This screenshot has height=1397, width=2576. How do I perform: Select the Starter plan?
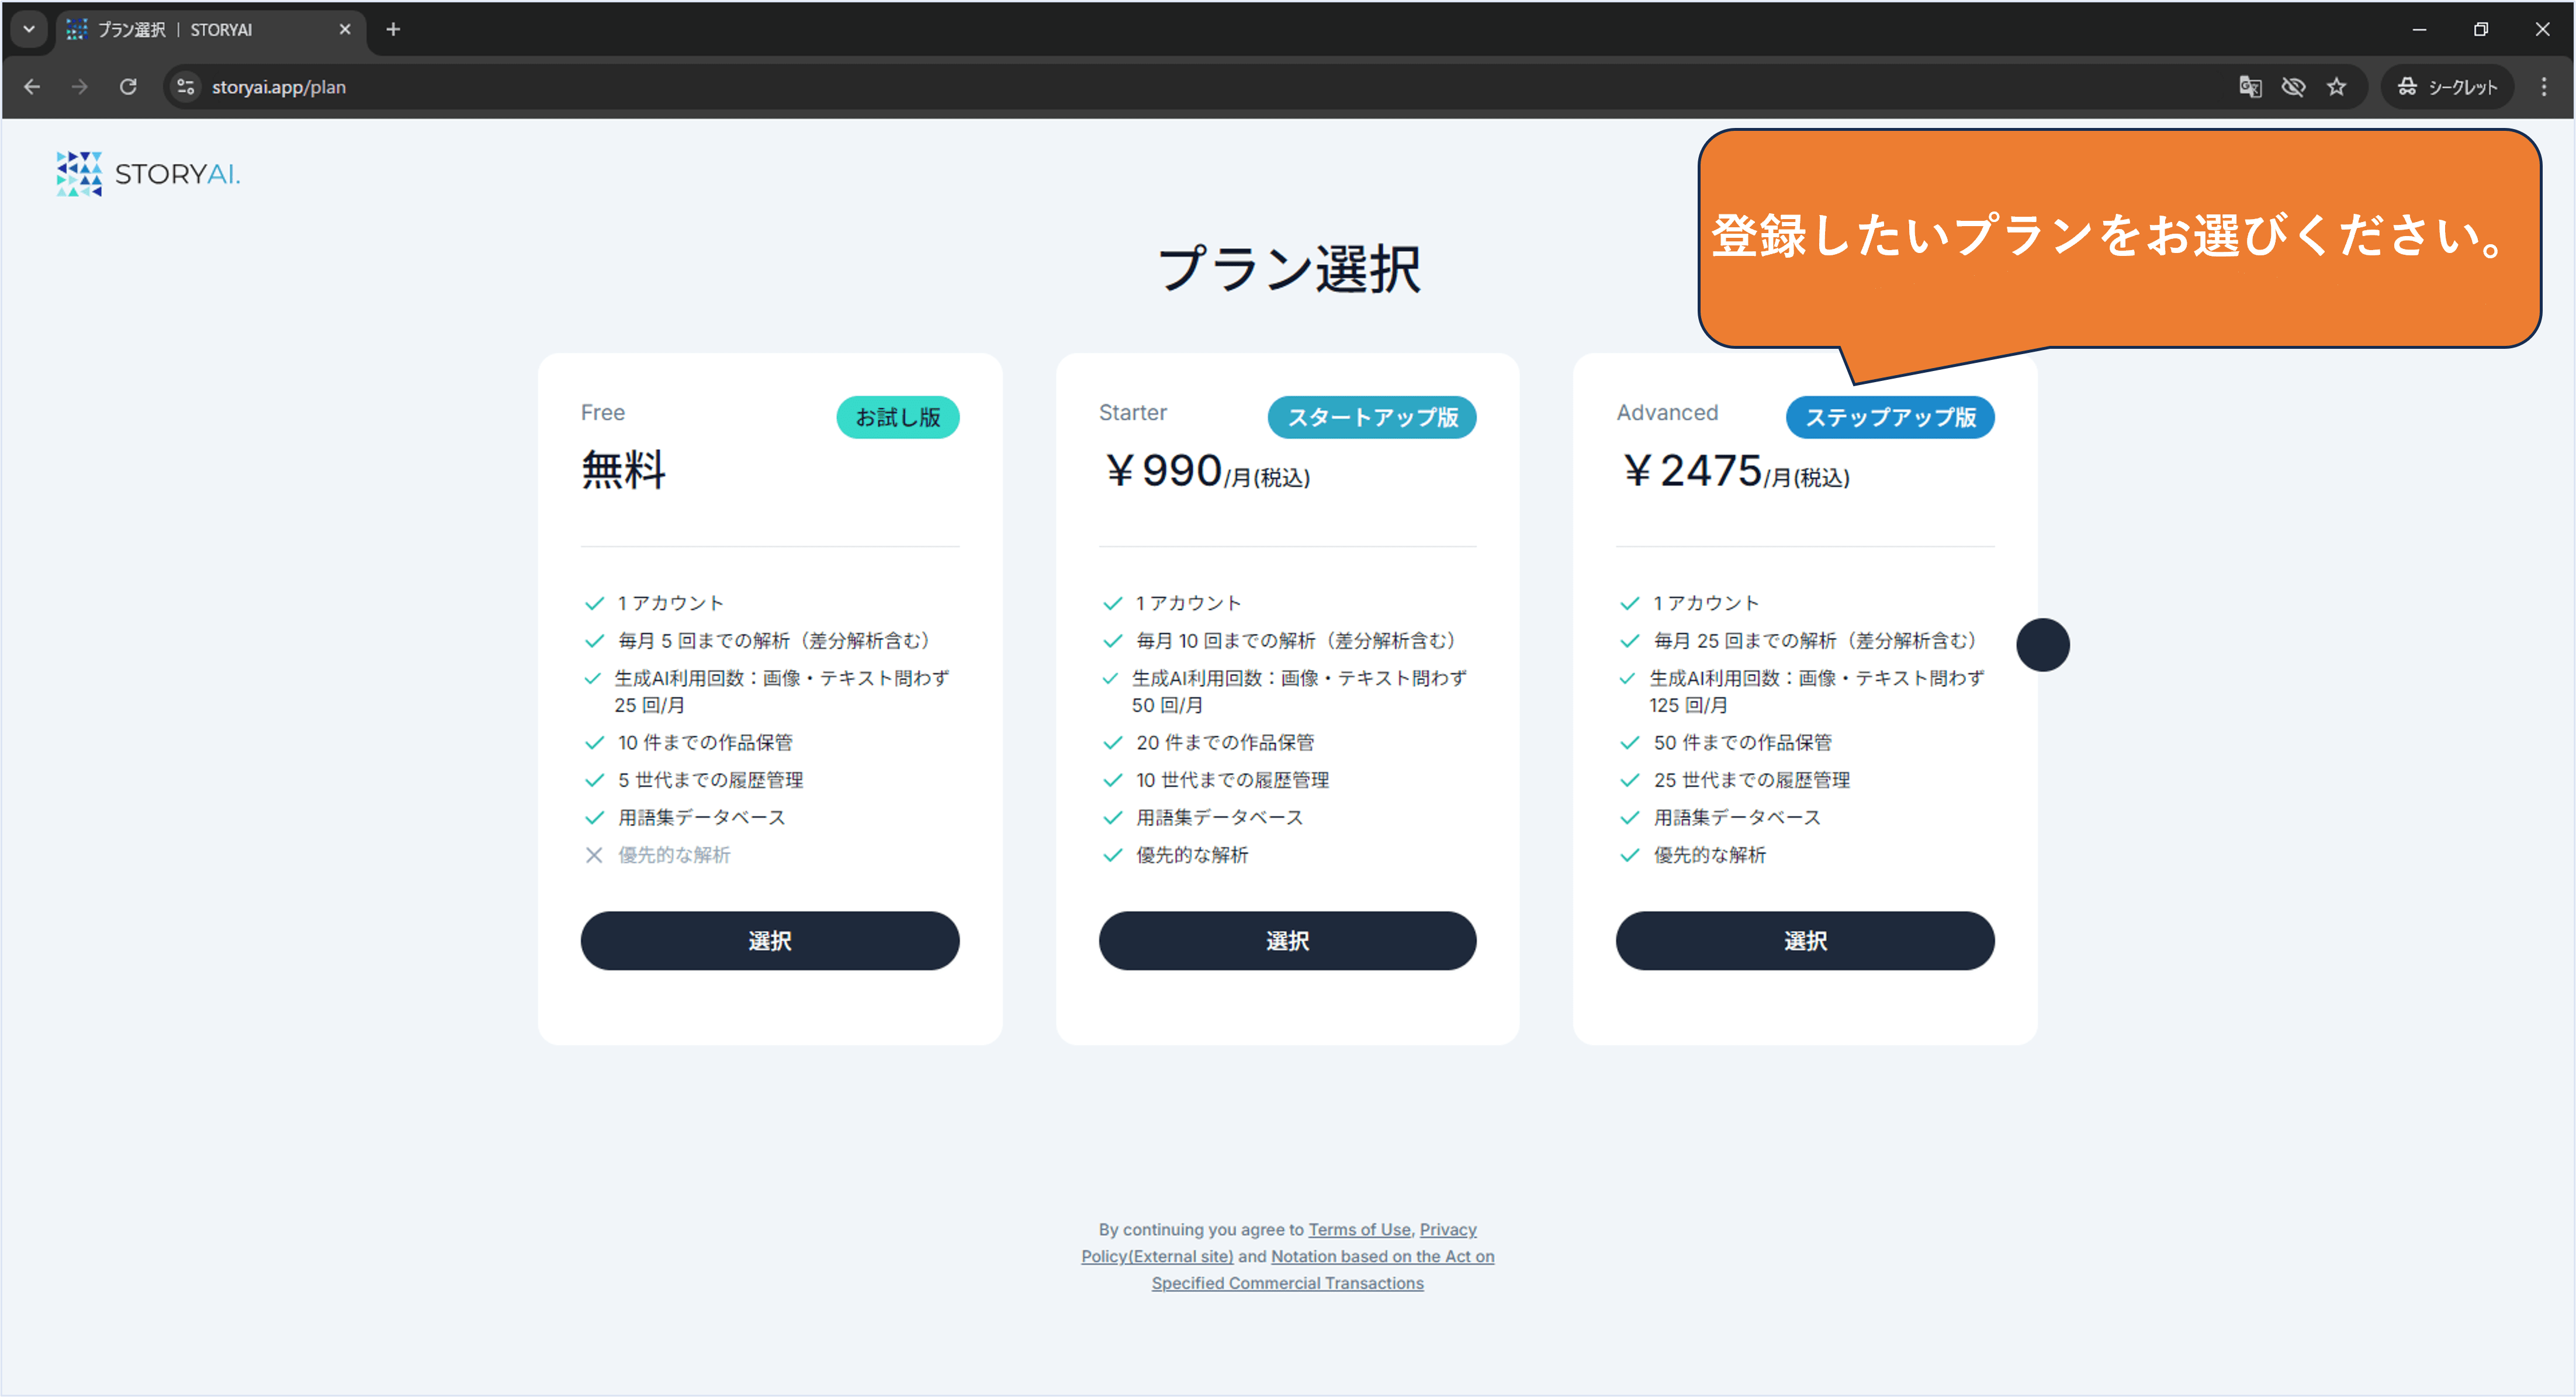click(x=1287, y=940)
